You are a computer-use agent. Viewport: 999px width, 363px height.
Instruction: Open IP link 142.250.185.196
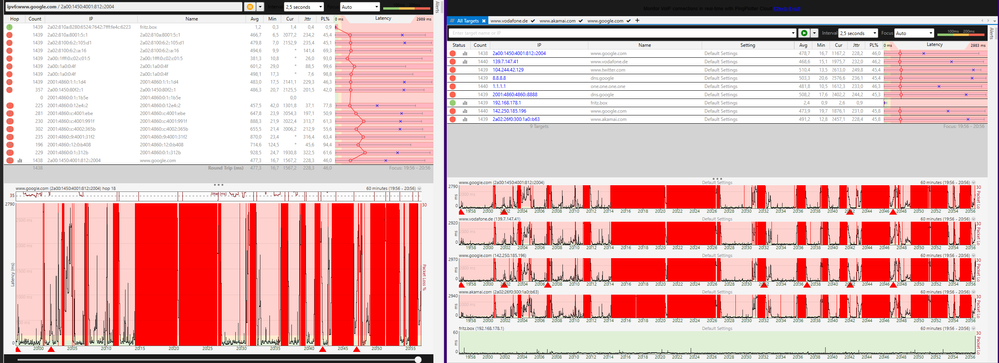(509, 110)
